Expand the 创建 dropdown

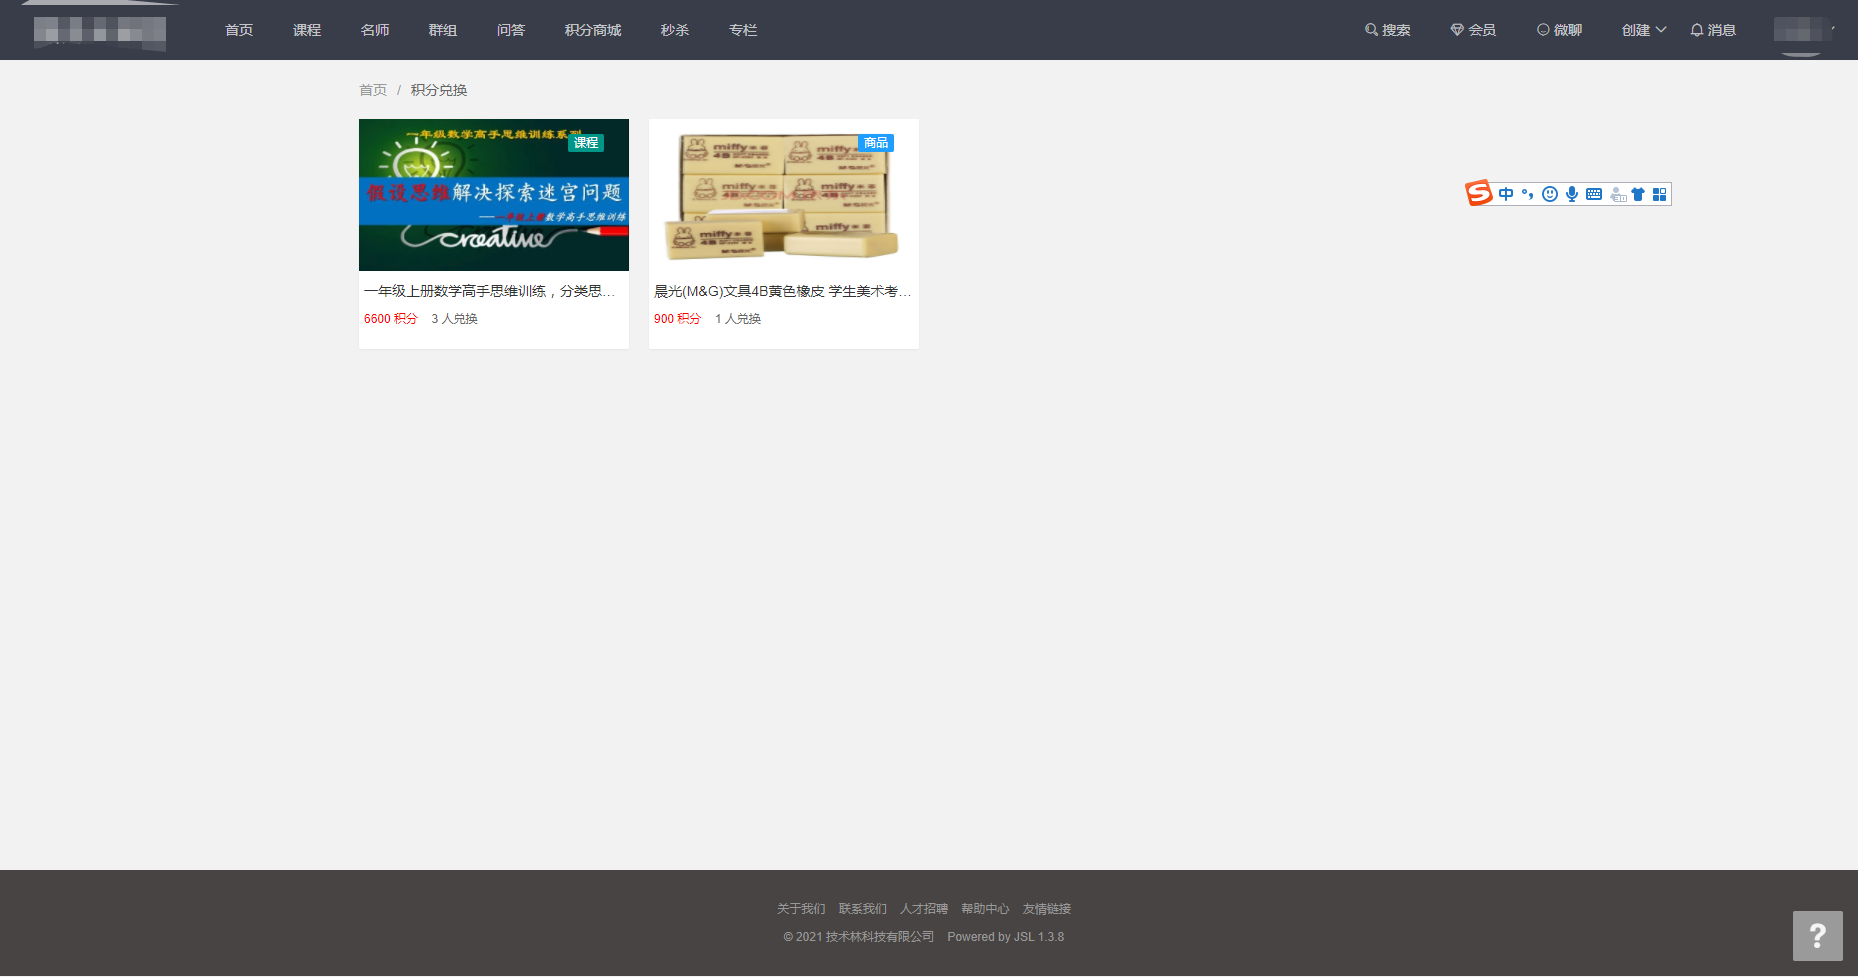1644,30
